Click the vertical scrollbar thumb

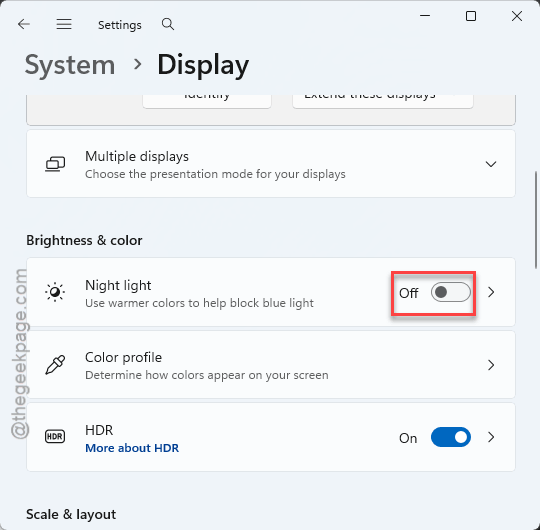pos(536,220)
